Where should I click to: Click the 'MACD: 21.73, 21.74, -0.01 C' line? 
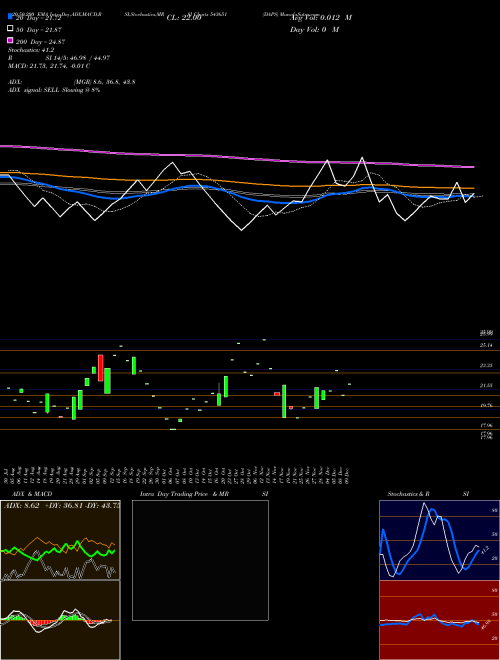point(49,66)
